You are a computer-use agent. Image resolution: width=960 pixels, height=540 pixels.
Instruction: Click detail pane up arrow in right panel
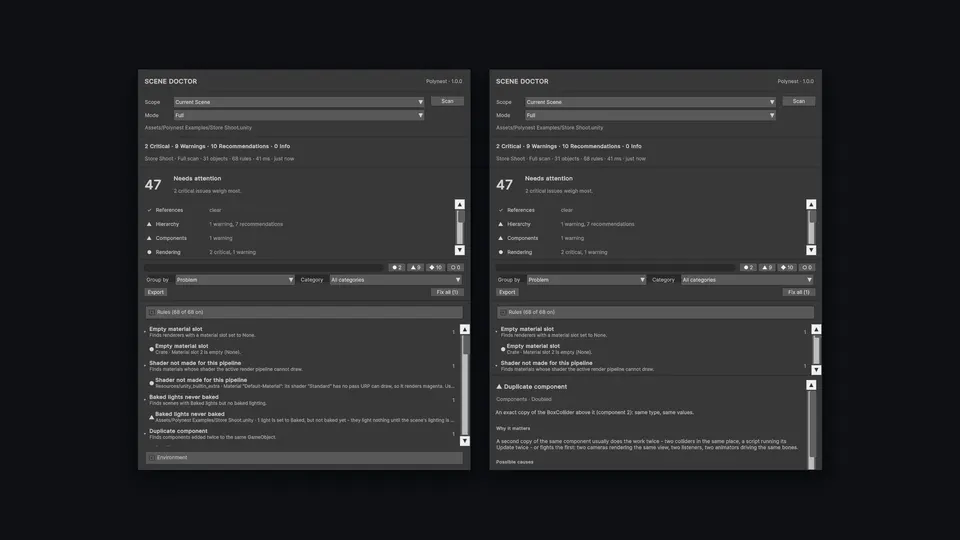pyautogui.click(x=811, y=385)
